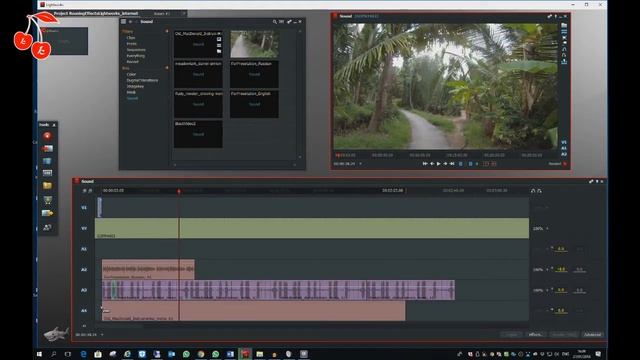Collapse the Bins section in browser

pos(167,68)
